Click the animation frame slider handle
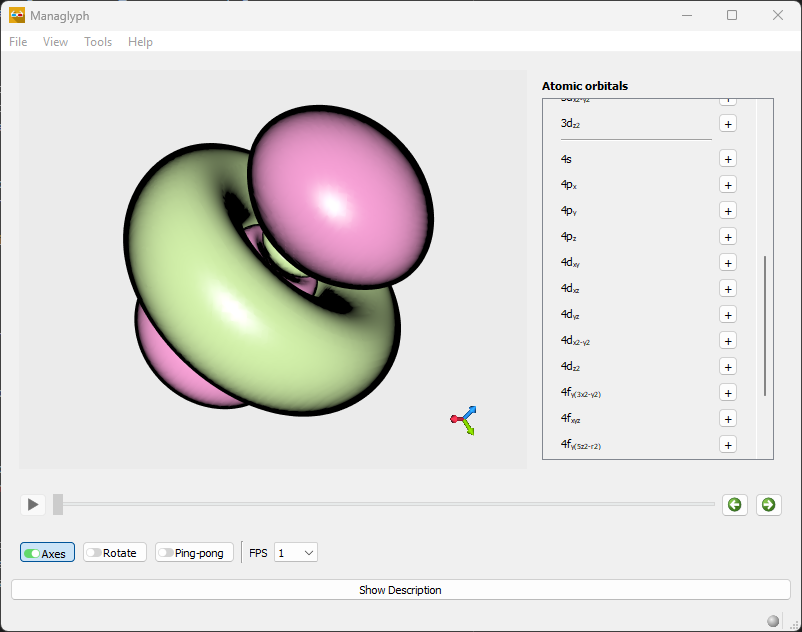 point(58,504)
